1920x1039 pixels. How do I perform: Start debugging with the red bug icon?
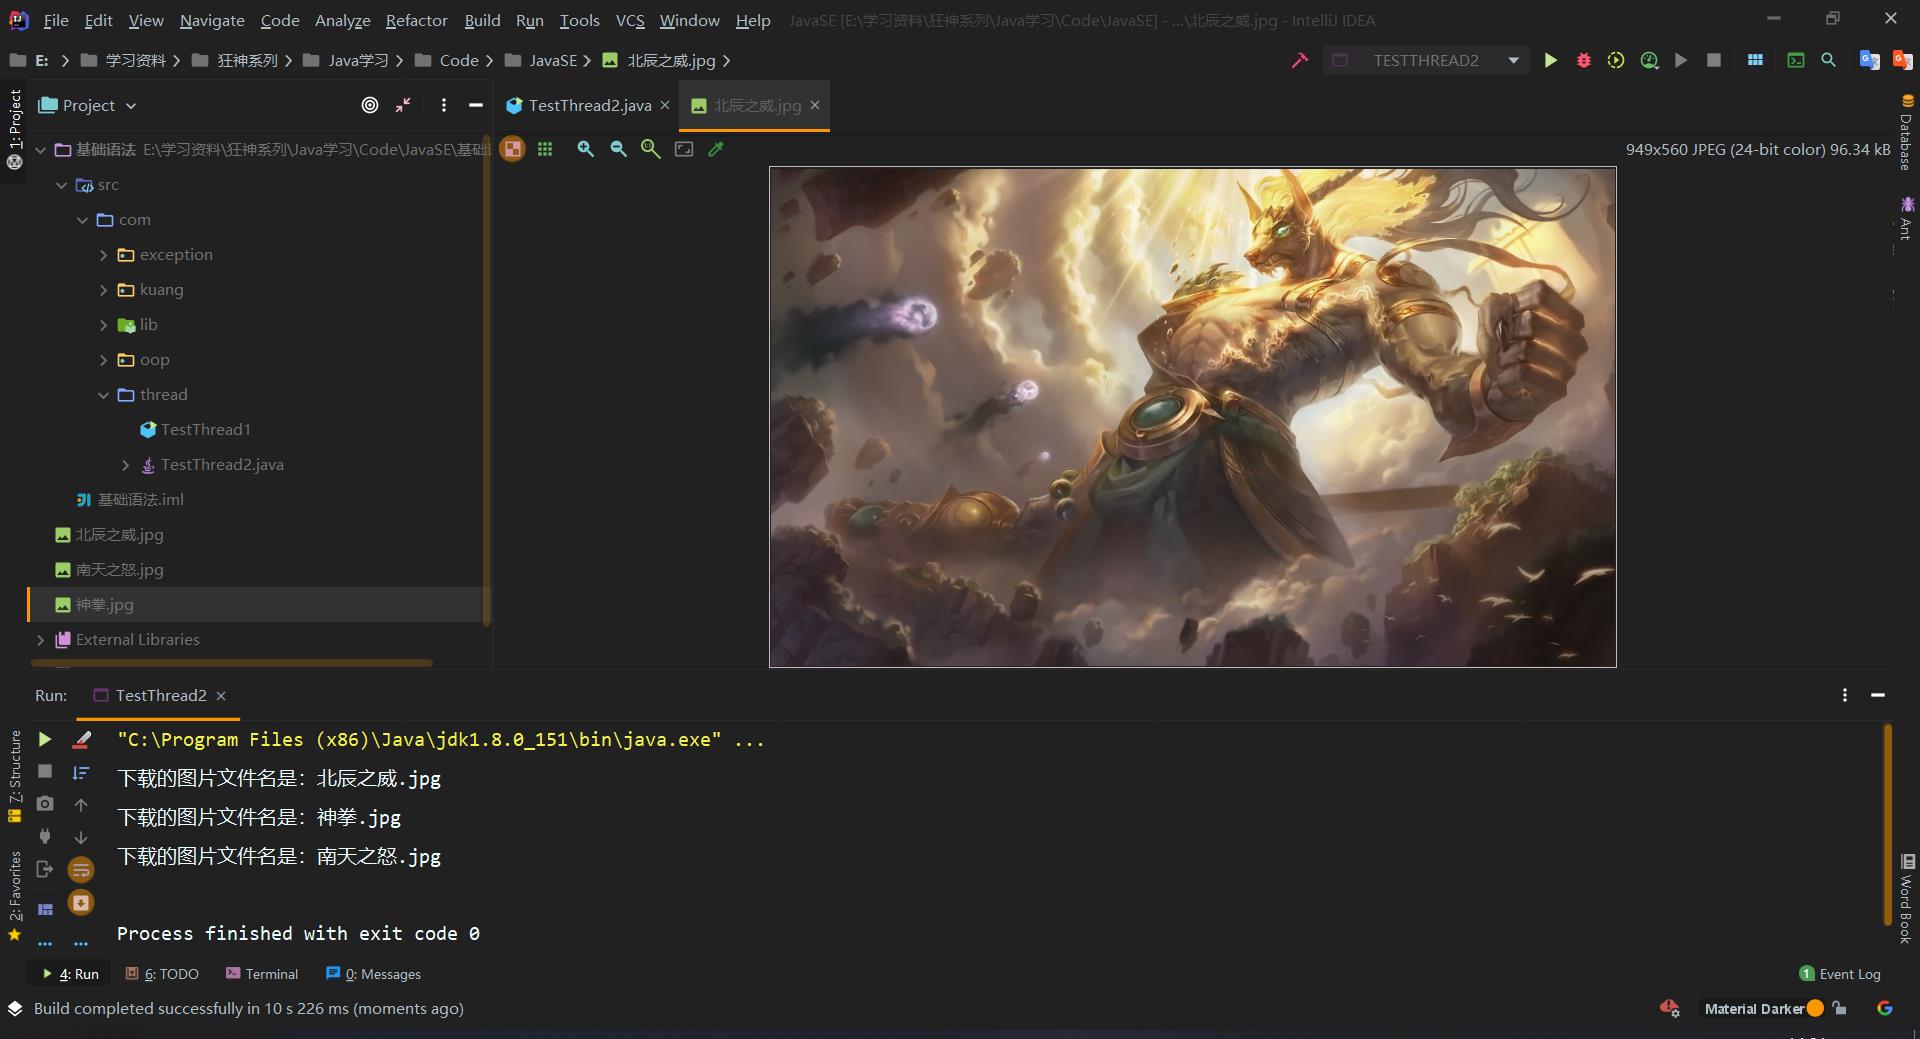[x=1583, y=60]
